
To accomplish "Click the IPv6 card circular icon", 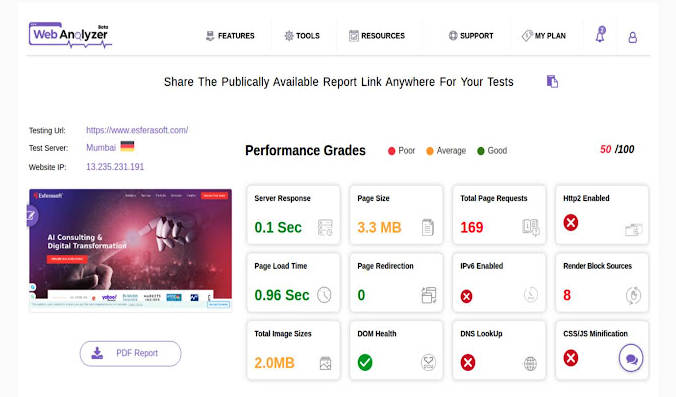I will [x=531, y=295].
